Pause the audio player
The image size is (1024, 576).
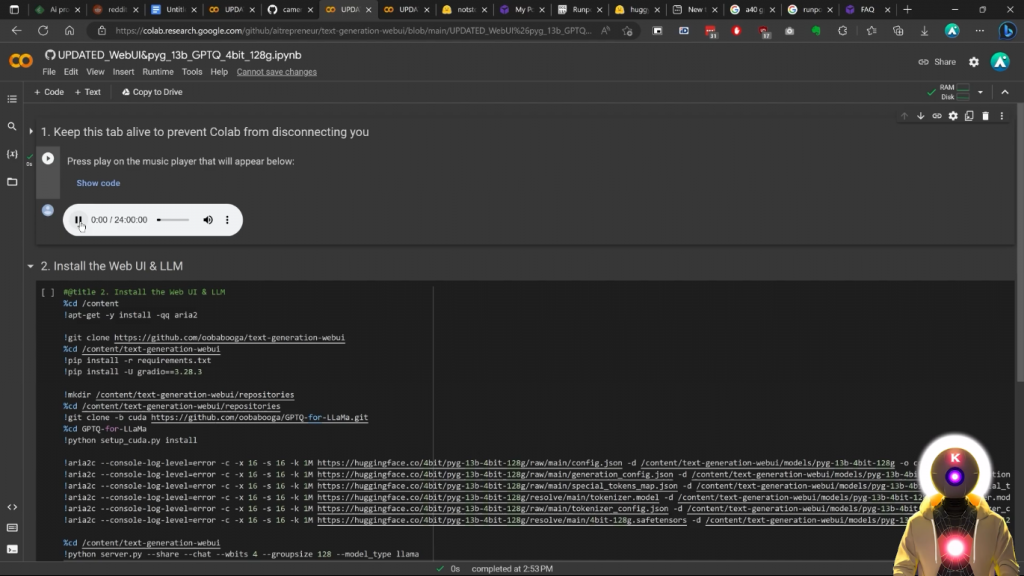(x=78, y=220)
